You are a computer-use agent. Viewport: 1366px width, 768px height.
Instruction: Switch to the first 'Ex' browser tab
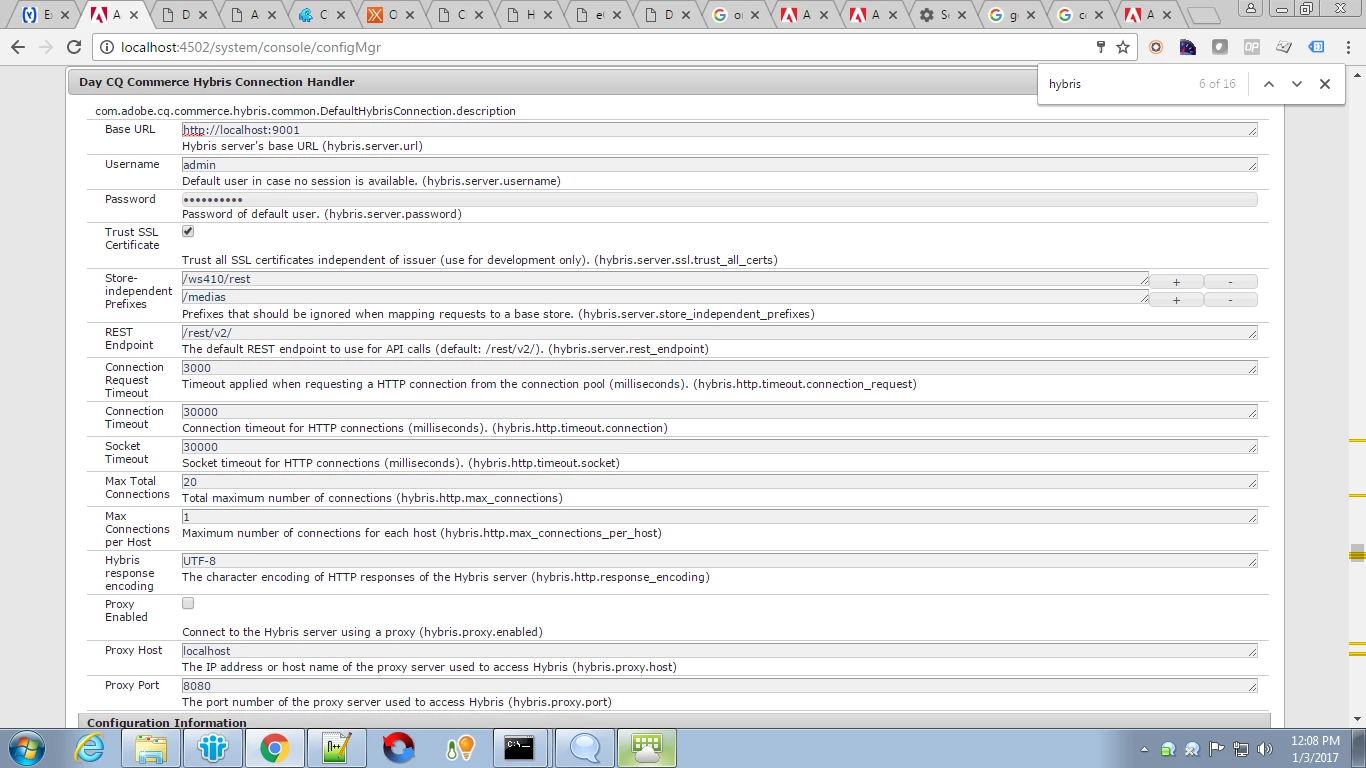tap(45, 15)
